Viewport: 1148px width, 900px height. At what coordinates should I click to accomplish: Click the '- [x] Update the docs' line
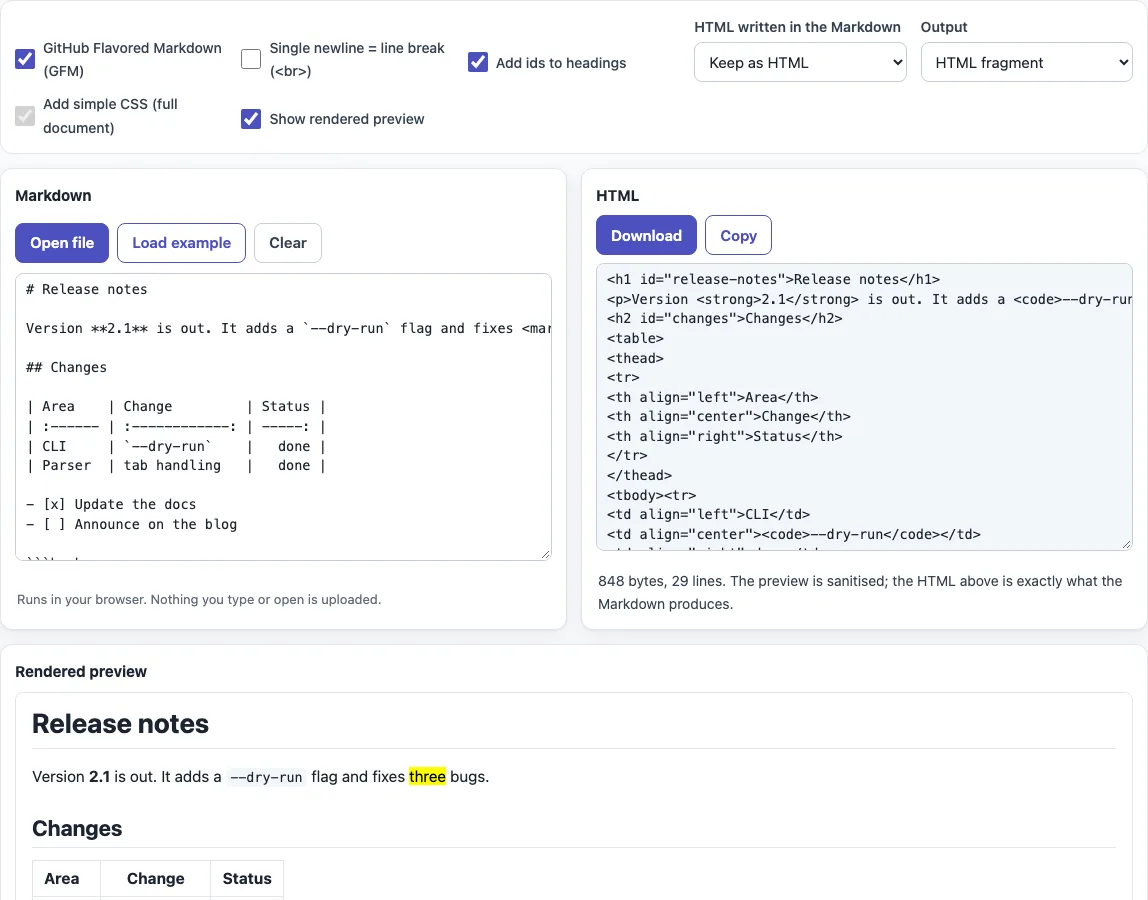click(x=111, y=505)
